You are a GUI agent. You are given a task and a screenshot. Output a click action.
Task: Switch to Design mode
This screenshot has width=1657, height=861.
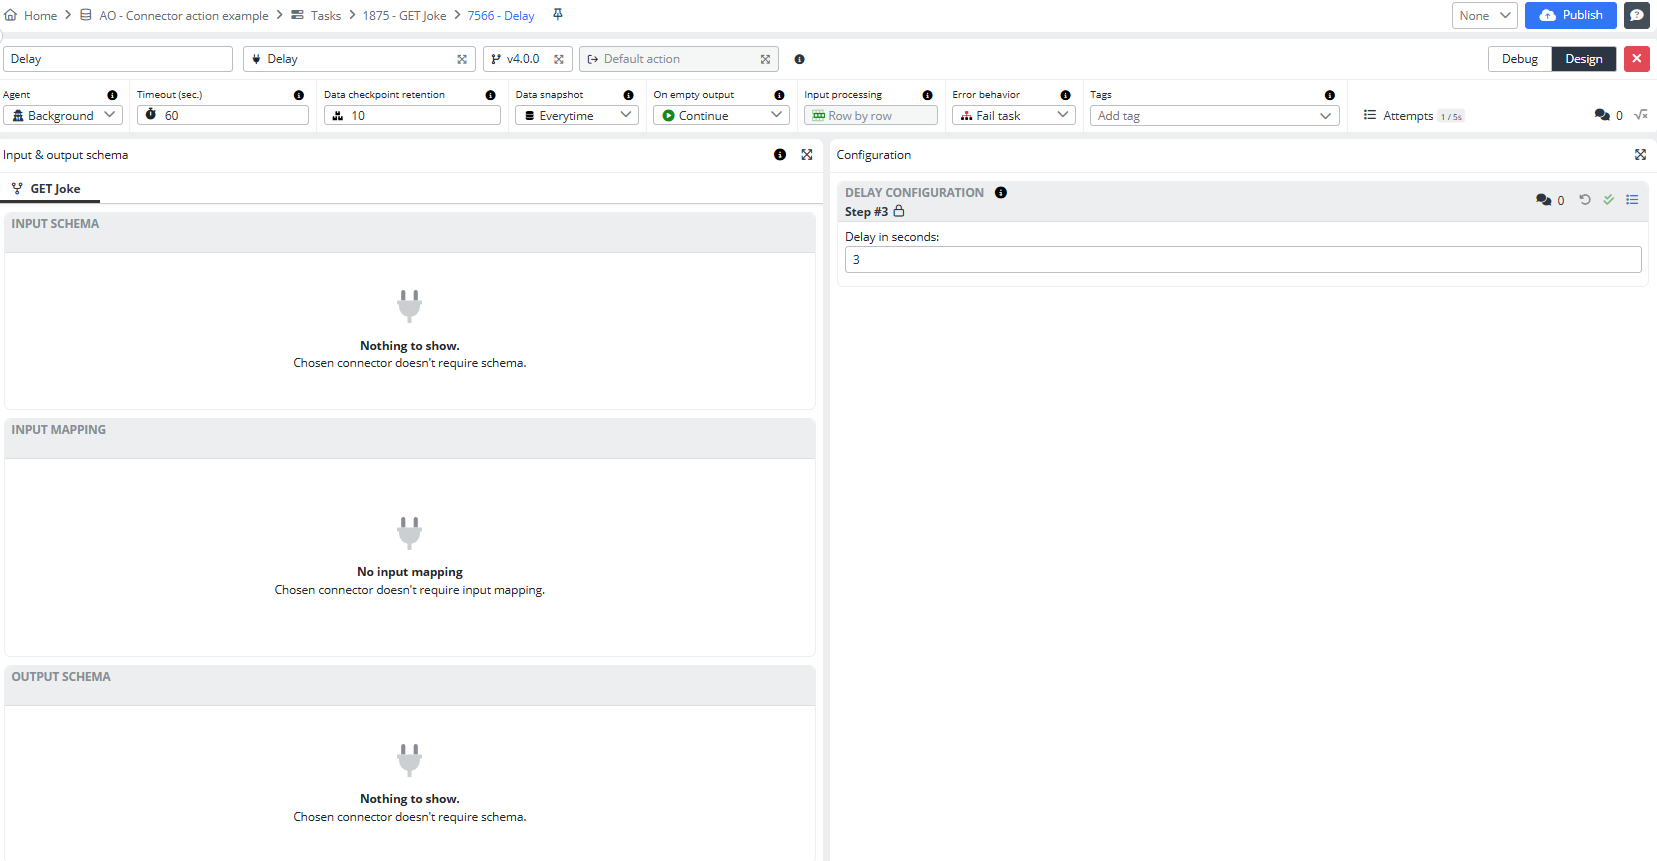(1583, 59)
